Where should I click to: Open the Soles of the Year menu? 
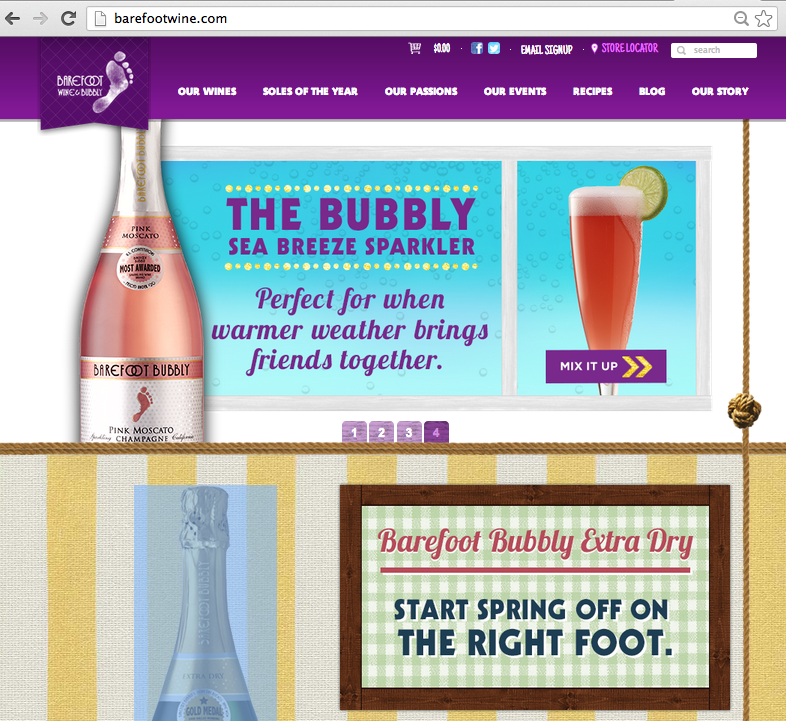(x=310, y=91)
